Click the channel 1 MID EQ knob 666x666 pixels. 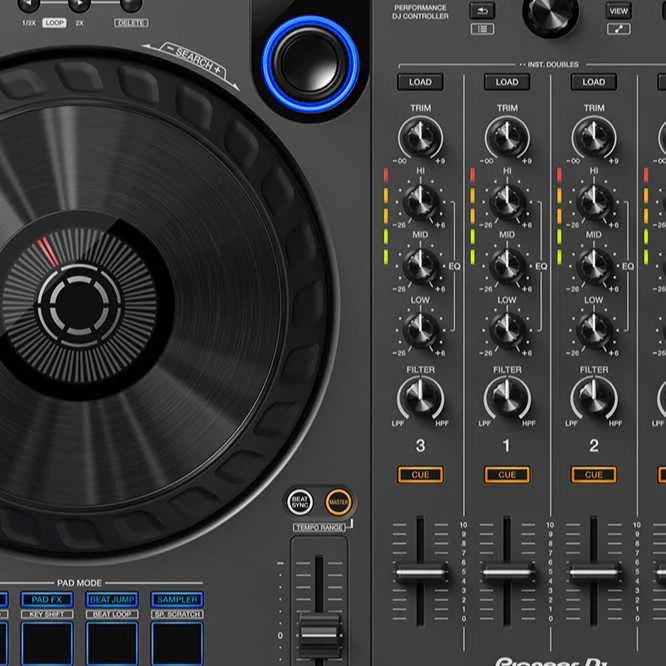[x=507, y=266]
